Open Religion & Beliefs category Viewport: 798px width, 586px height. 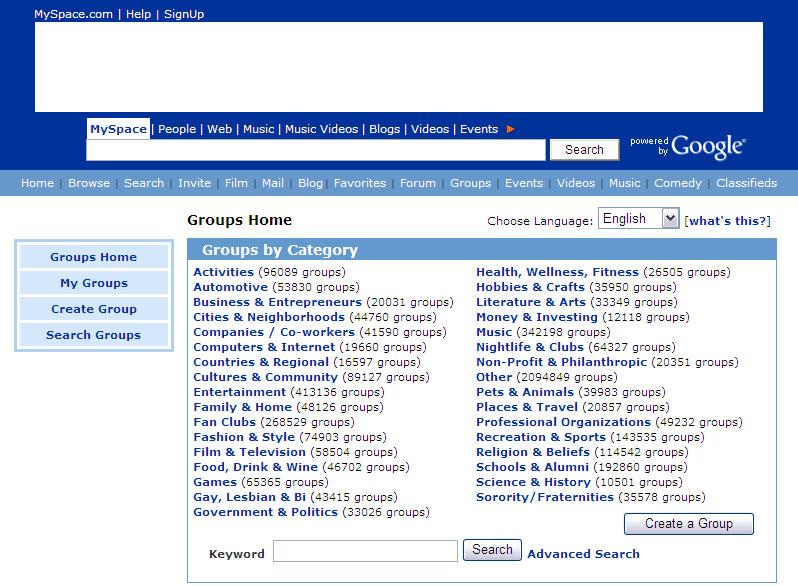[x=533, y=452]
